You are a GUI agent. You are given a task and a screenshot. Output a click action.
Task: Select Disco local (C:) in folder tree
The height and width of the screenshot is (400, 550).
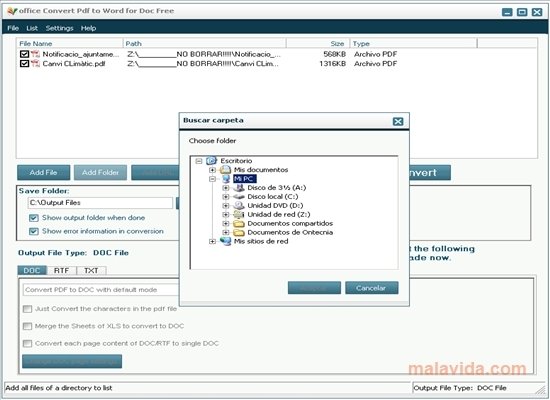pos(273,197)
